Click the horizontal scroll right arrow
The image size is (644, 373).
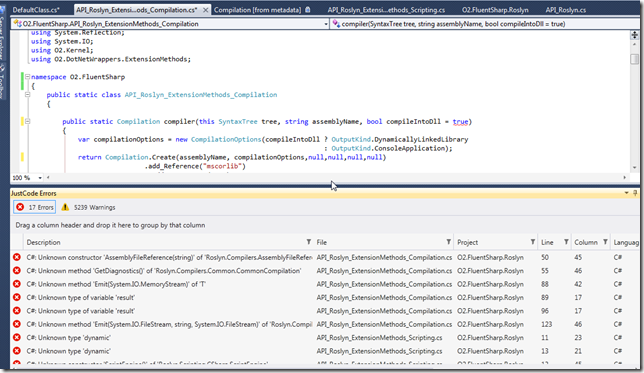tap(625, 177)
